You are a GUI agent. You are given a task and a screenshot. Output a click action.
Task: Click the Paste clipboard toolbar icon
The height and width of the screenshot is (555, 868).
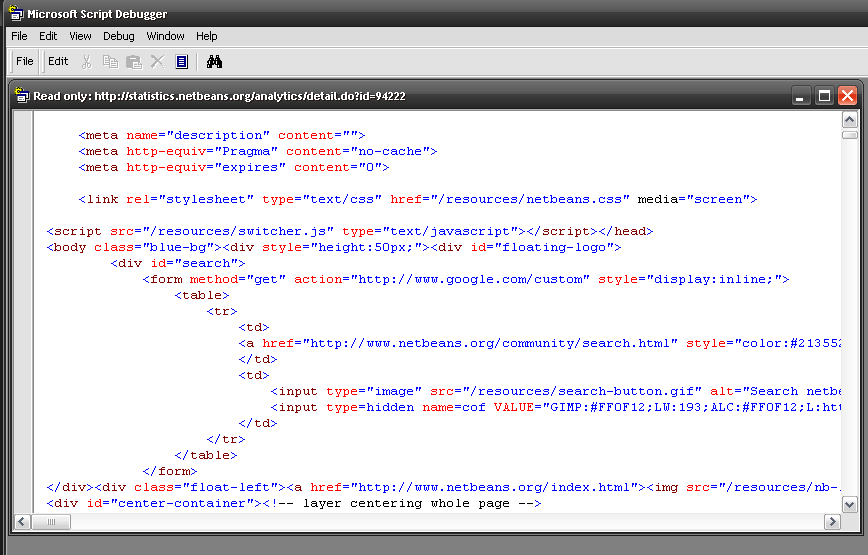click(133, 61)
